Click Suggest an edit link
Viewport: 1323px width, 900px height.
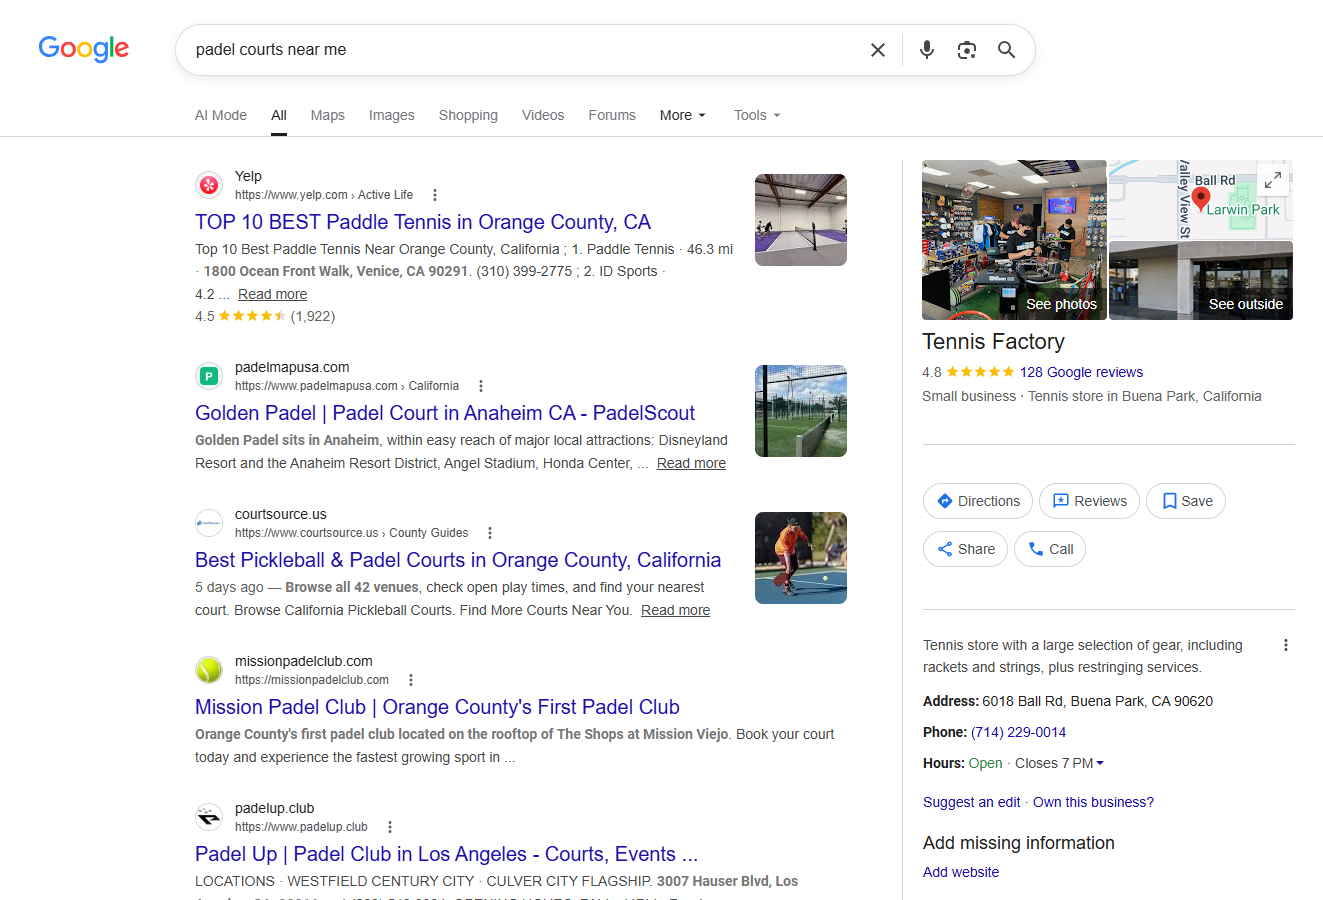click(x=972, y=802)
